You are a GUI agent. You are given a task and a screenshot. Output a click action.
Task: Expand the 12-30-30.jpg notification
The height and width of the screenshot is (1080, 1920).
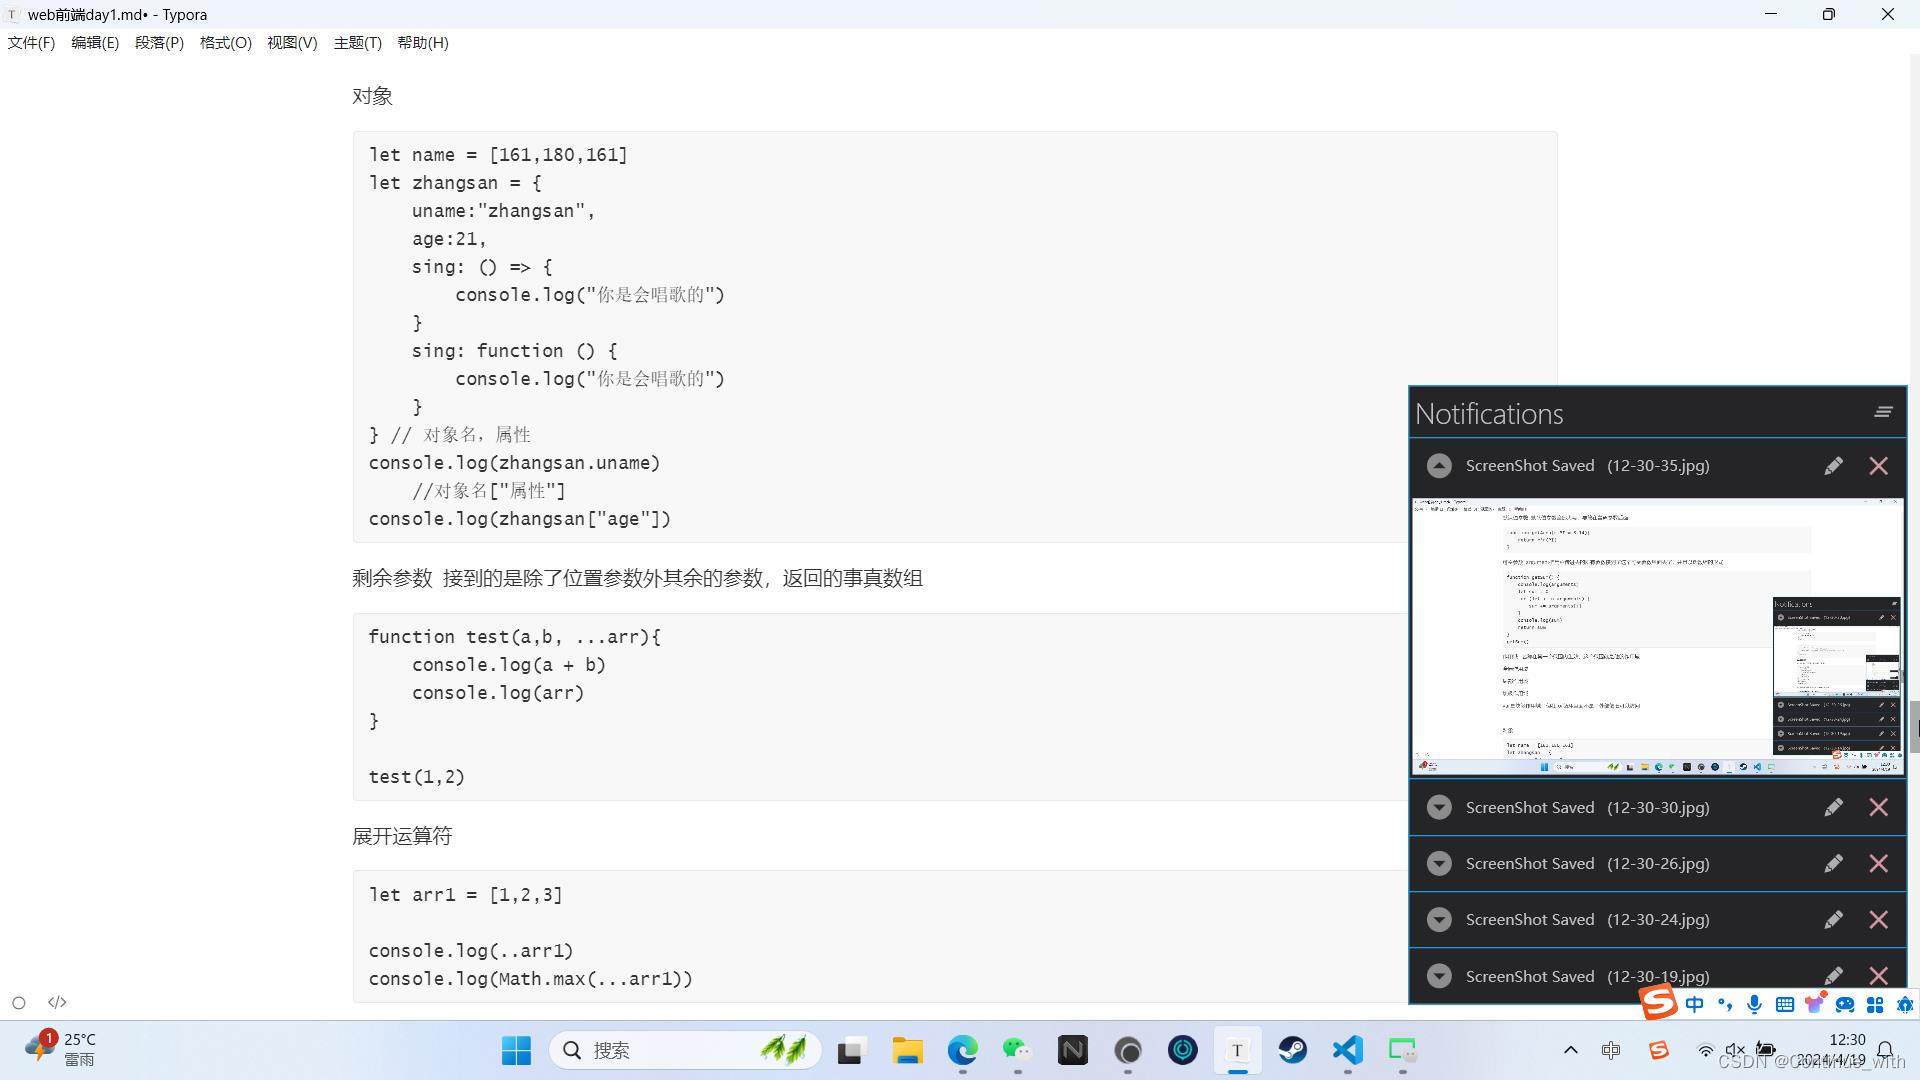click(1439, 808)
